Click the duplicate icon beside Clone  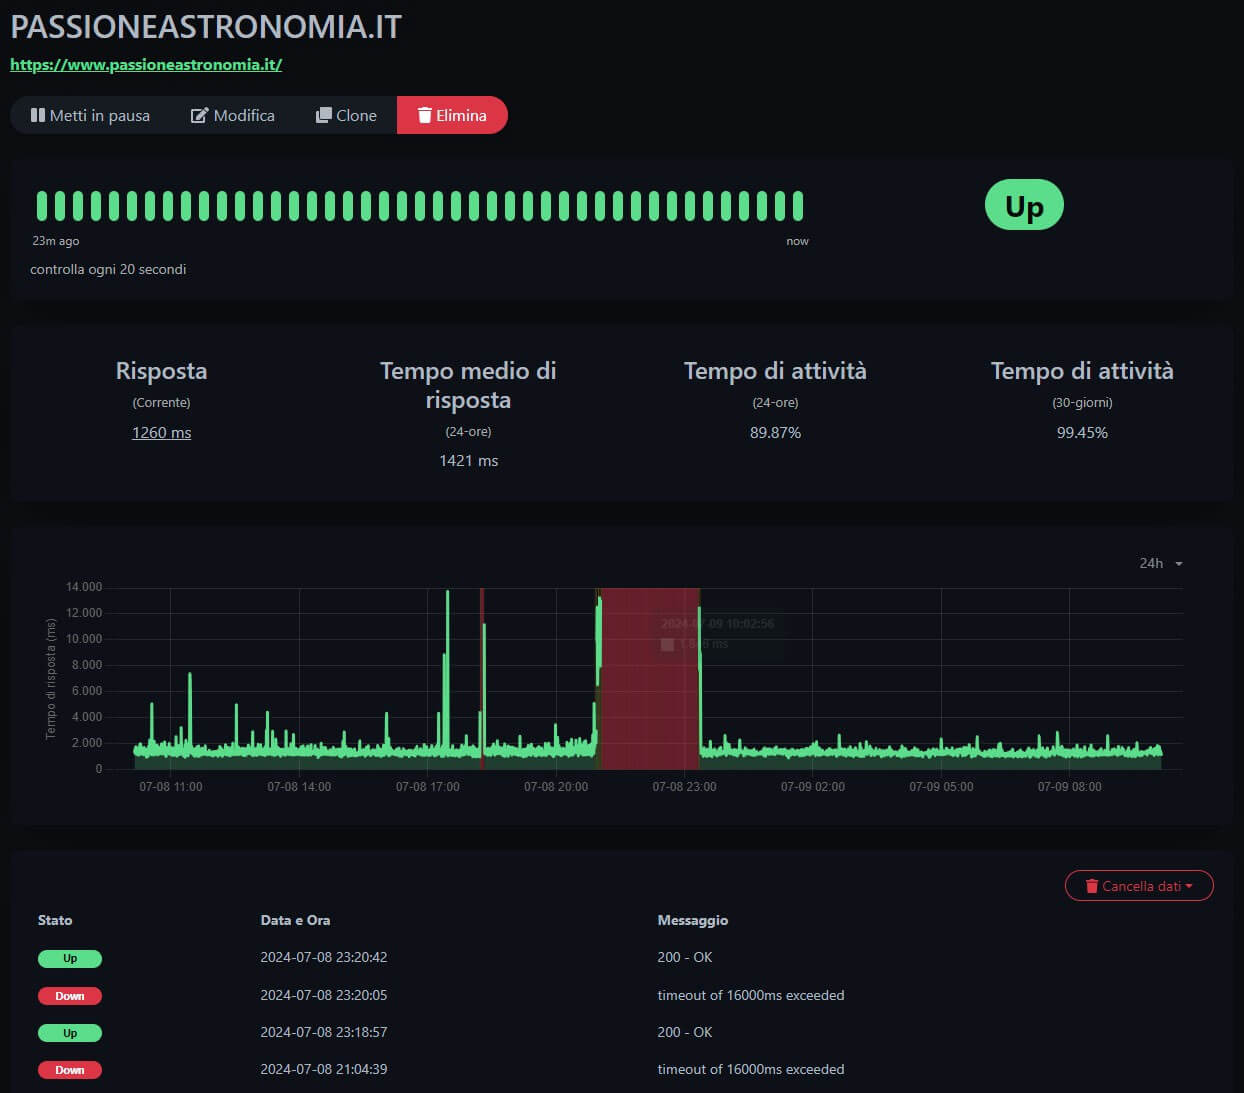point(323,115)
